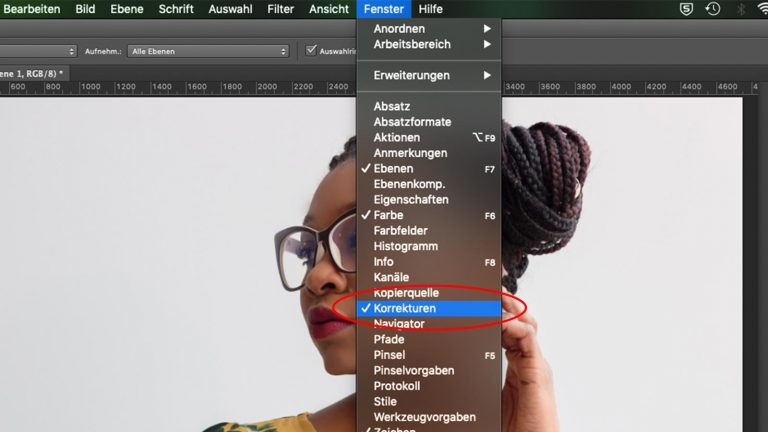Close the open Fenster menu
The image size is (768, 432).
point(384,9)
